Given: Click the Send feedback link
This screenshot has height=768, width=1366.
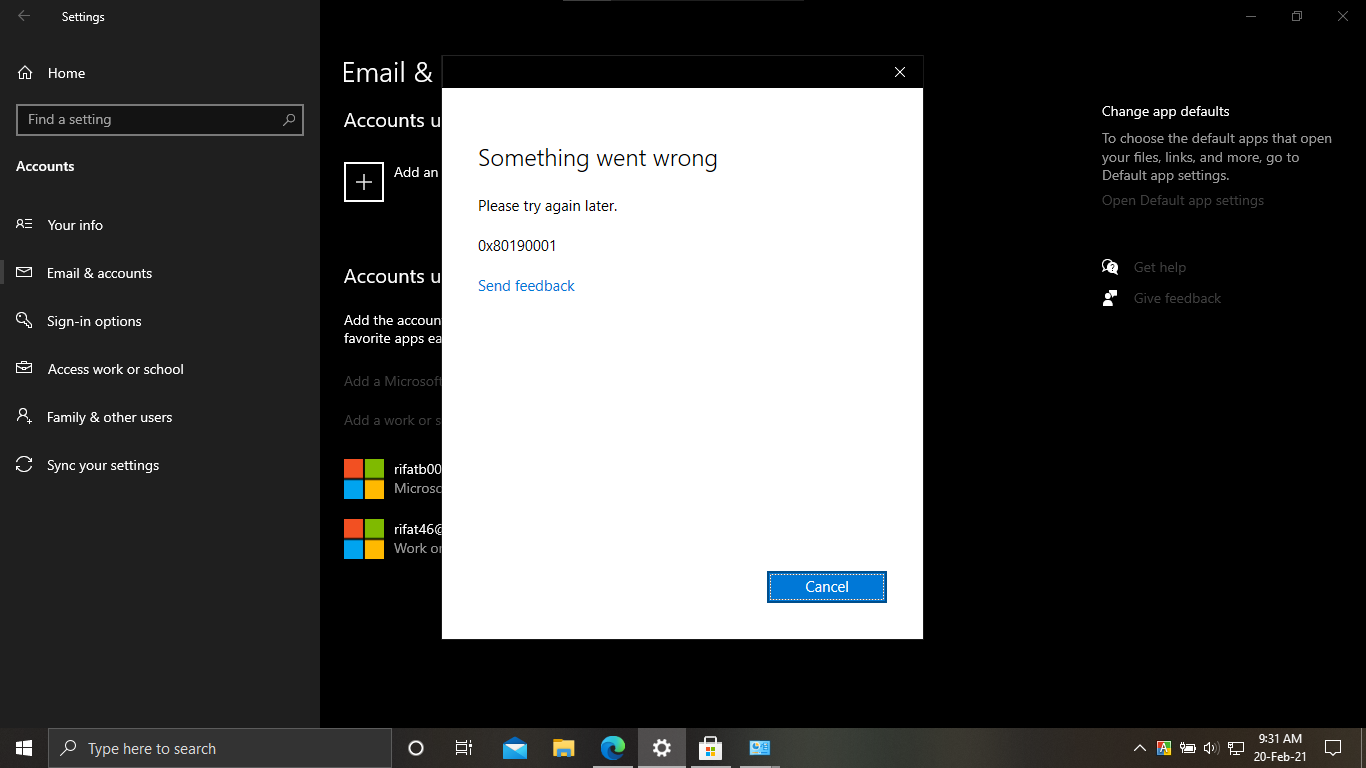Looking at the screenshot, I should 526,286.
